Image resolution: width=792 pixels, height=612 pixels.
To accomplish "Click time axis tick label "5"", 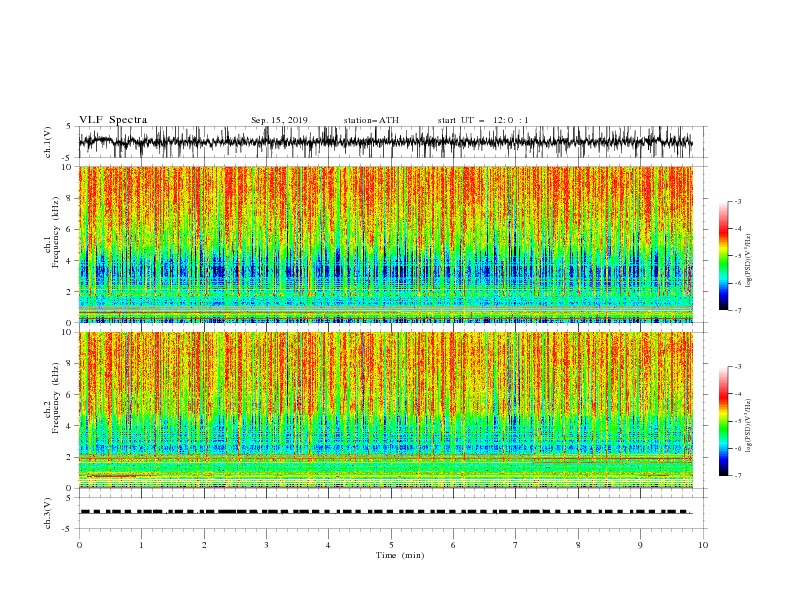I will [x=391, y=545].
